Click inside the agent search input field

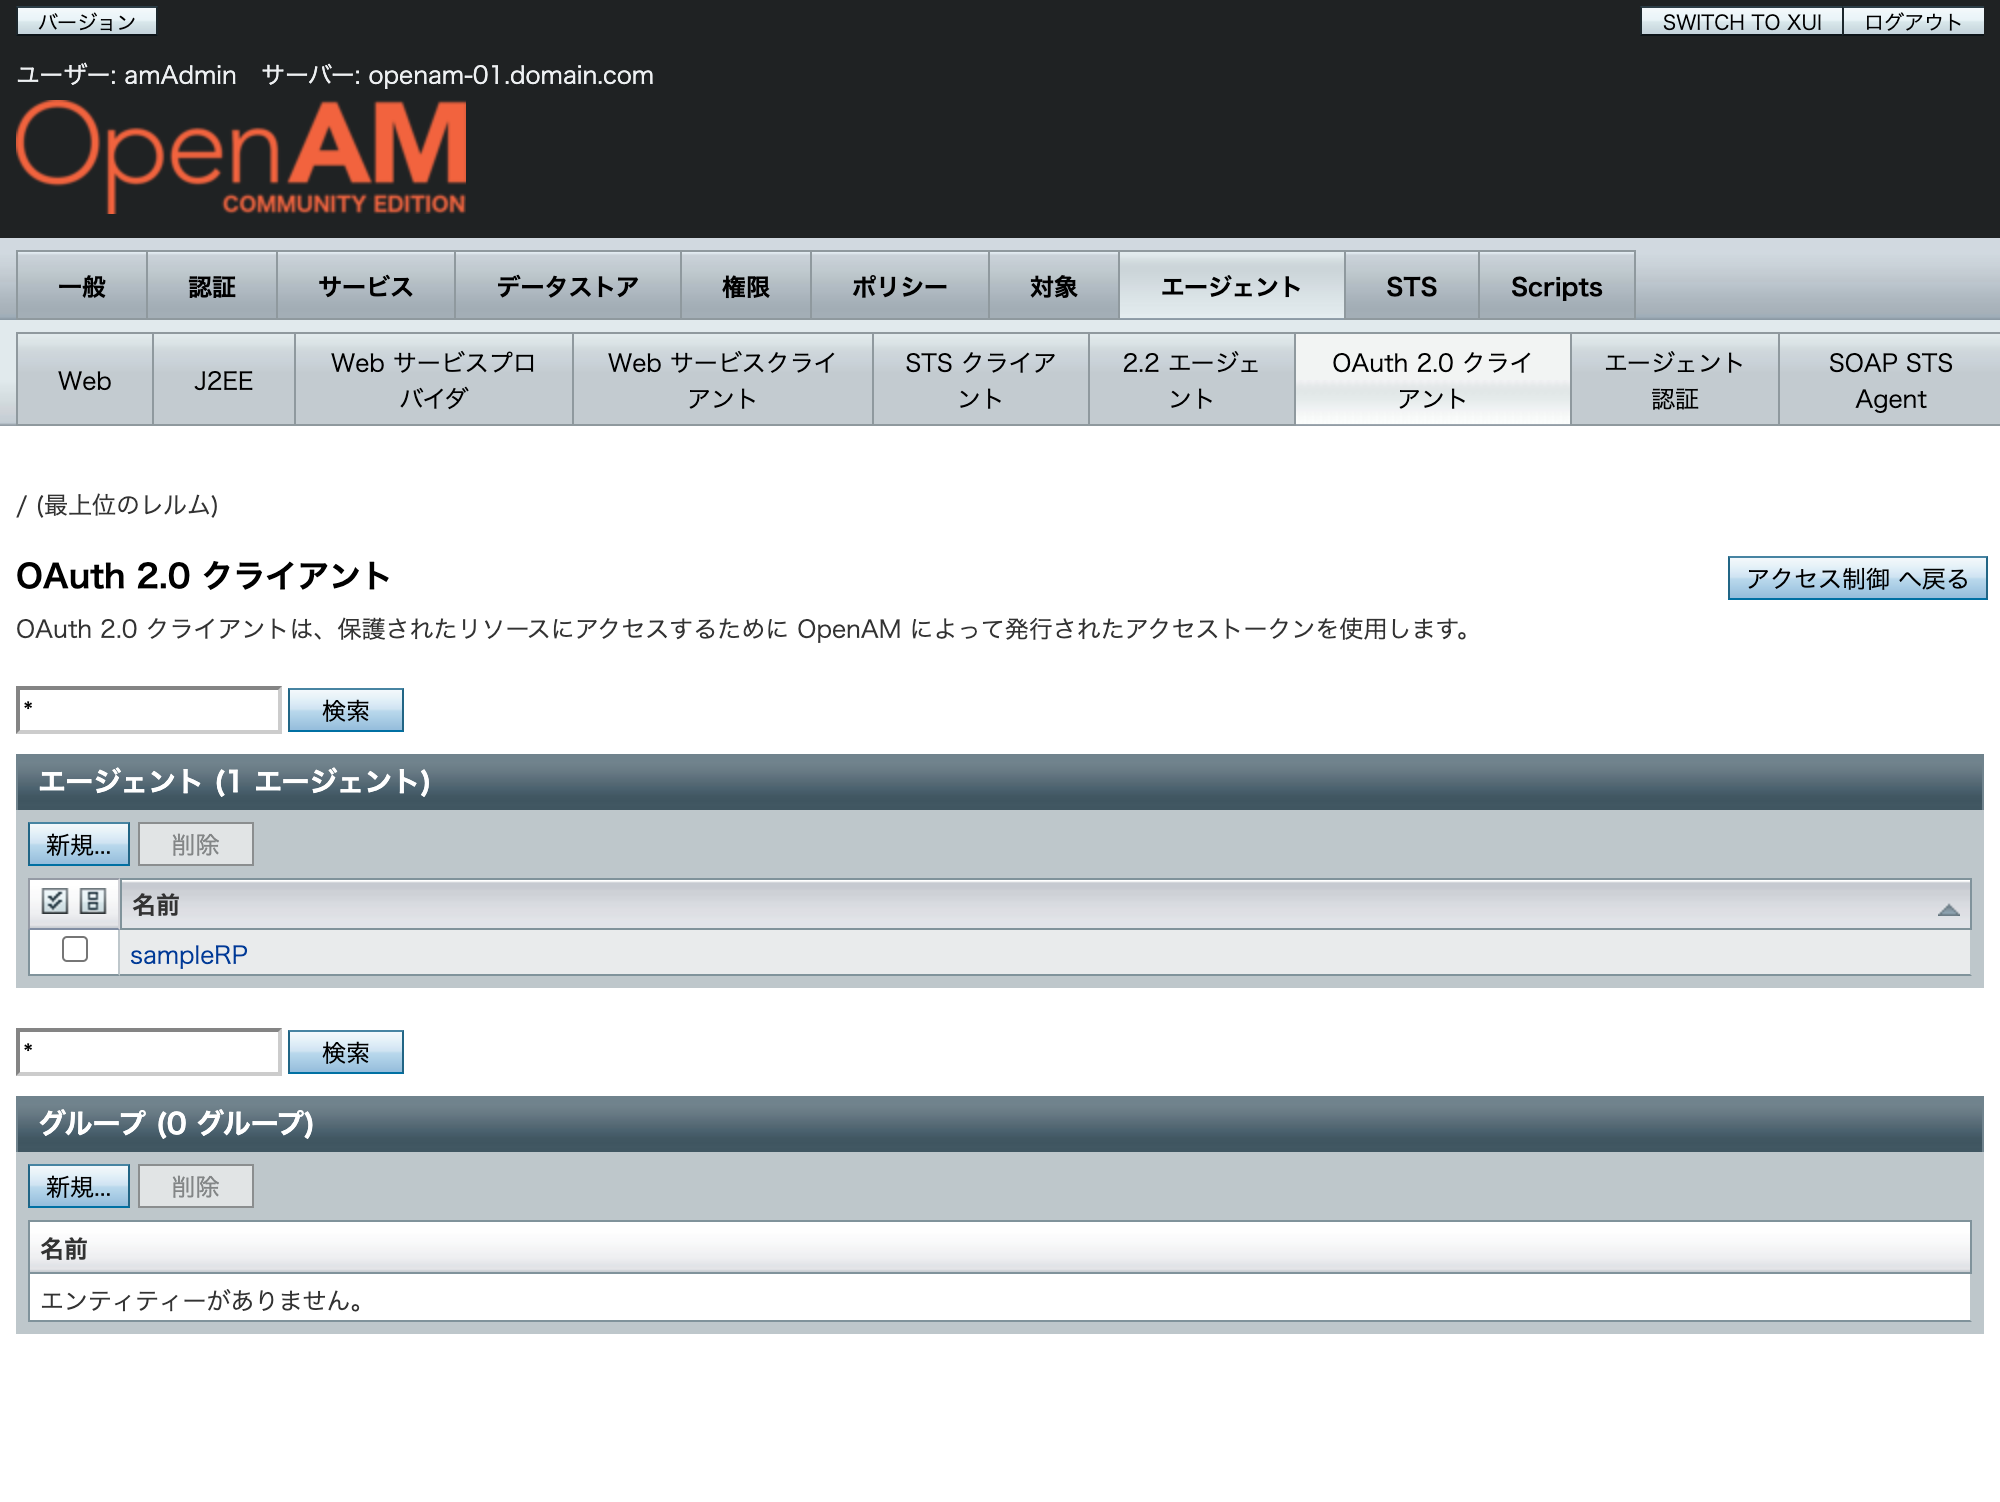pyautogui.click(x=148, y=710)
